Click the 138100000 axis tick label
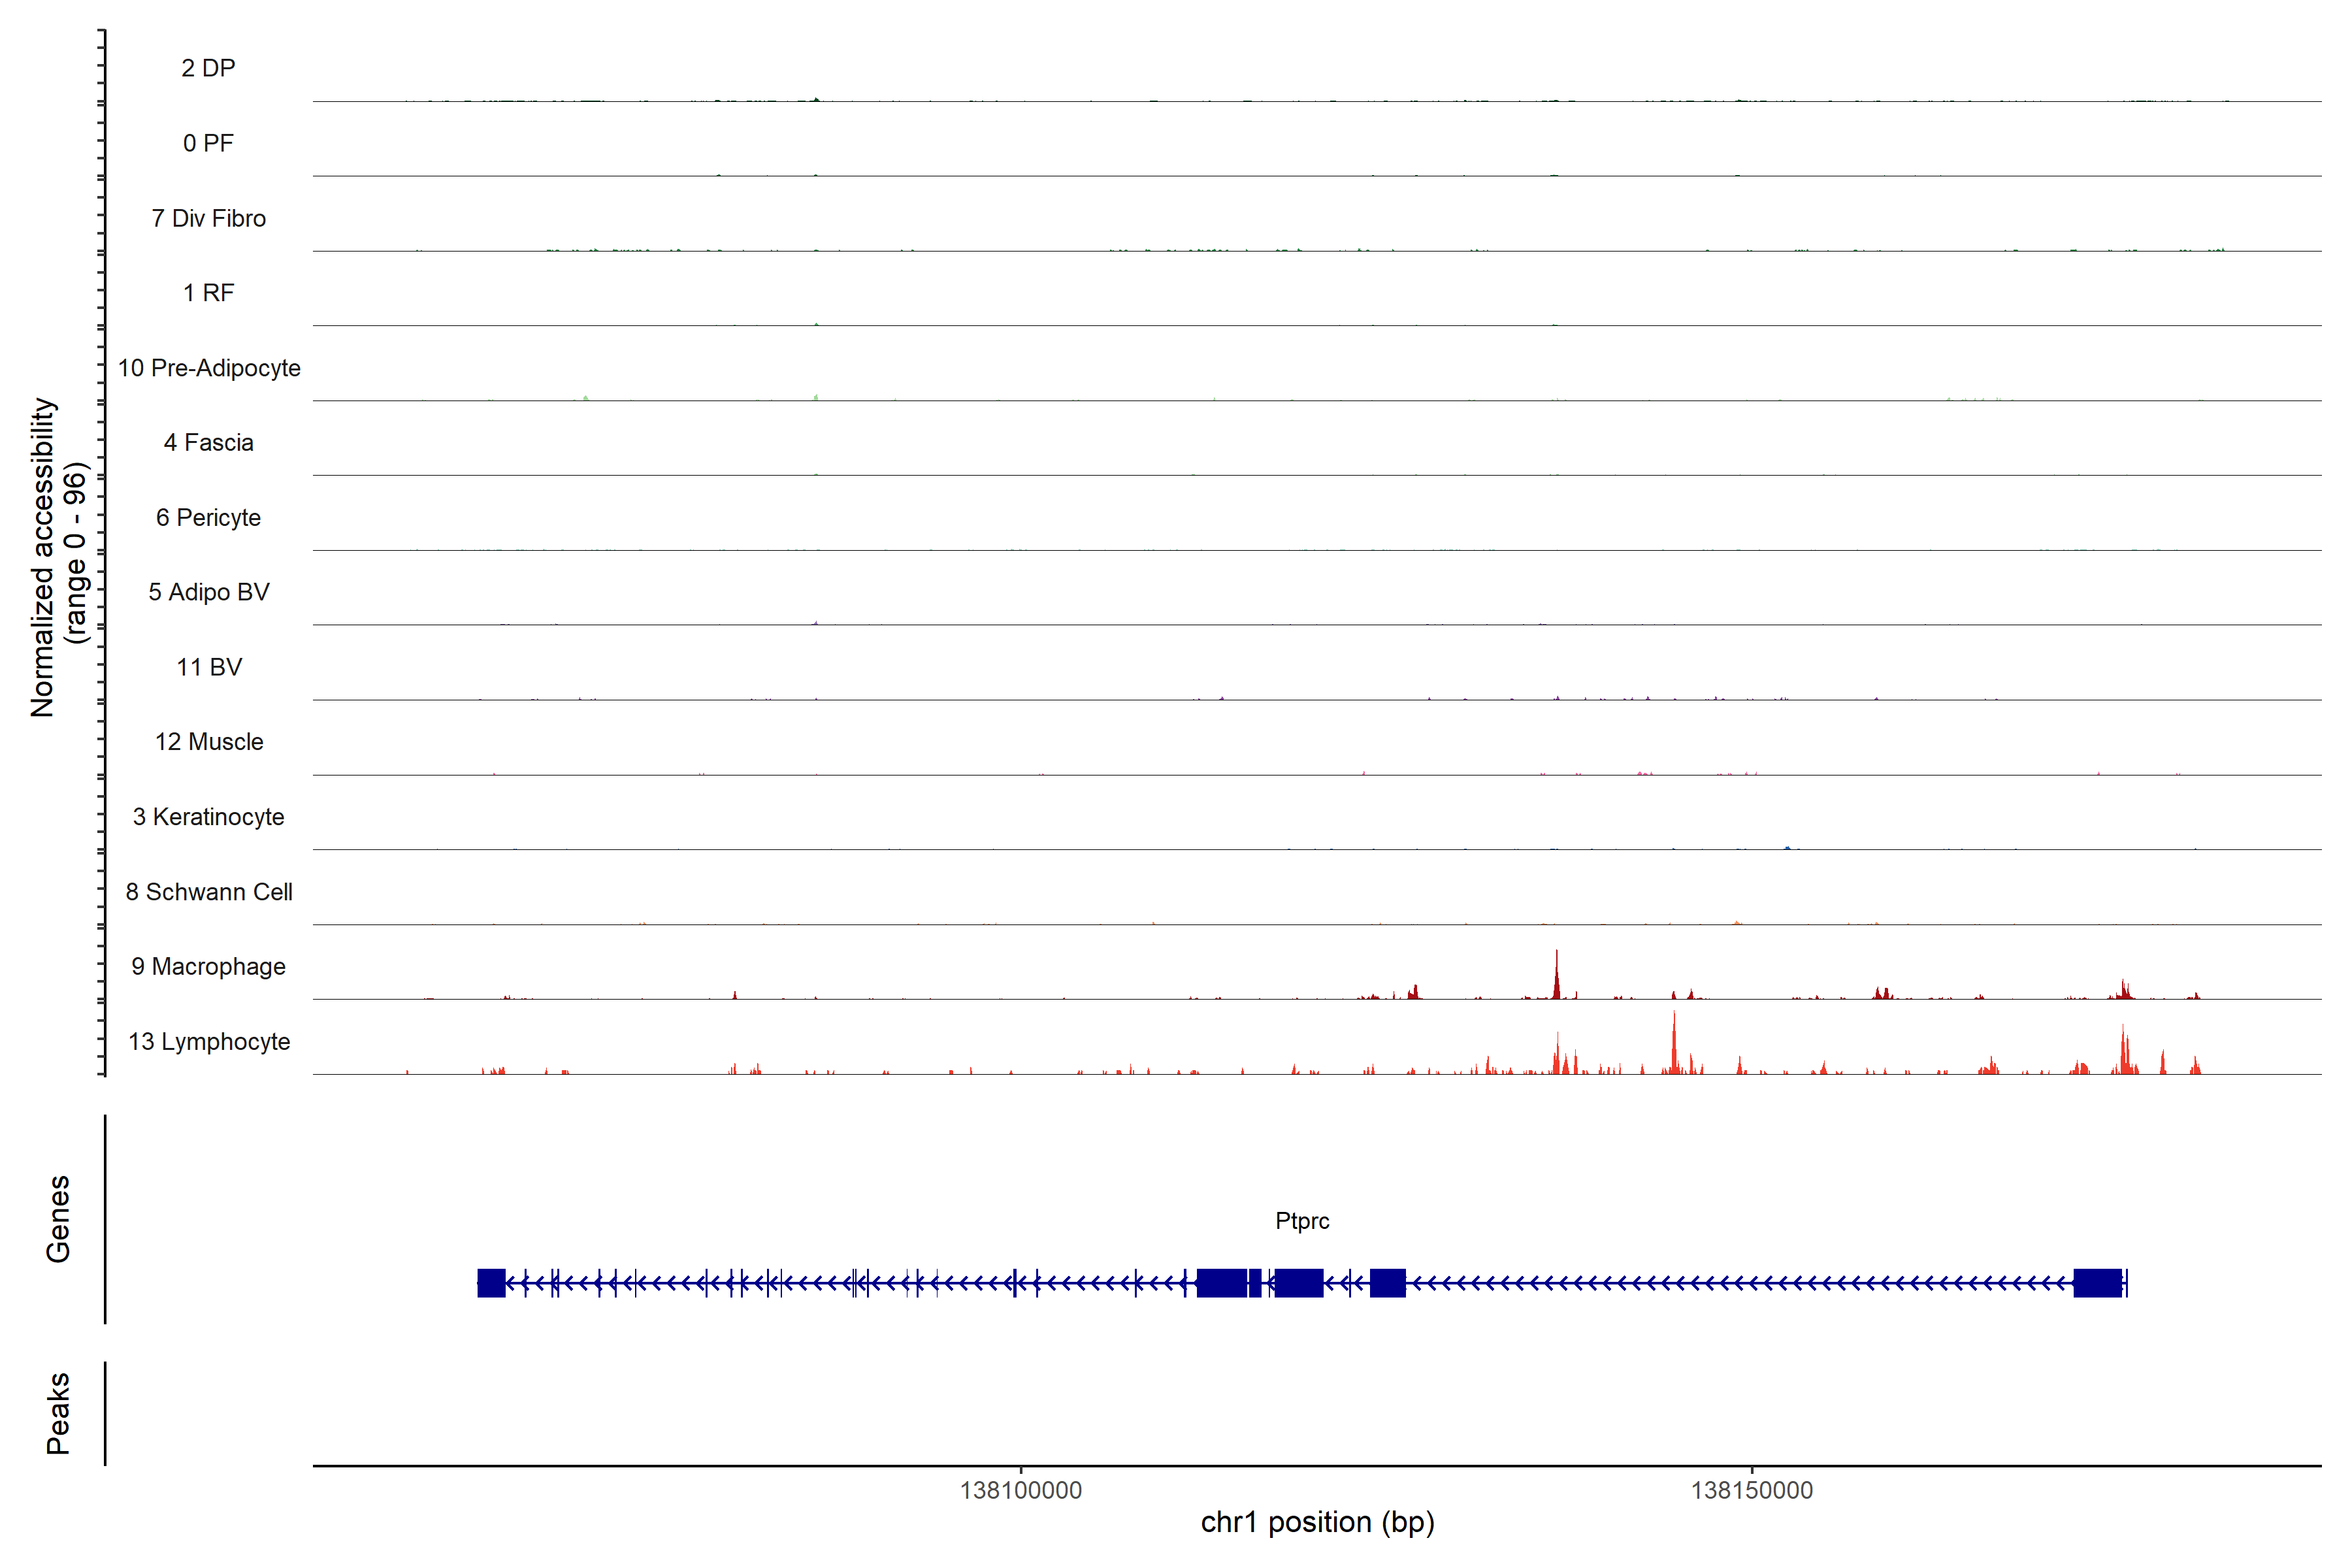 pos(1020,1490)
